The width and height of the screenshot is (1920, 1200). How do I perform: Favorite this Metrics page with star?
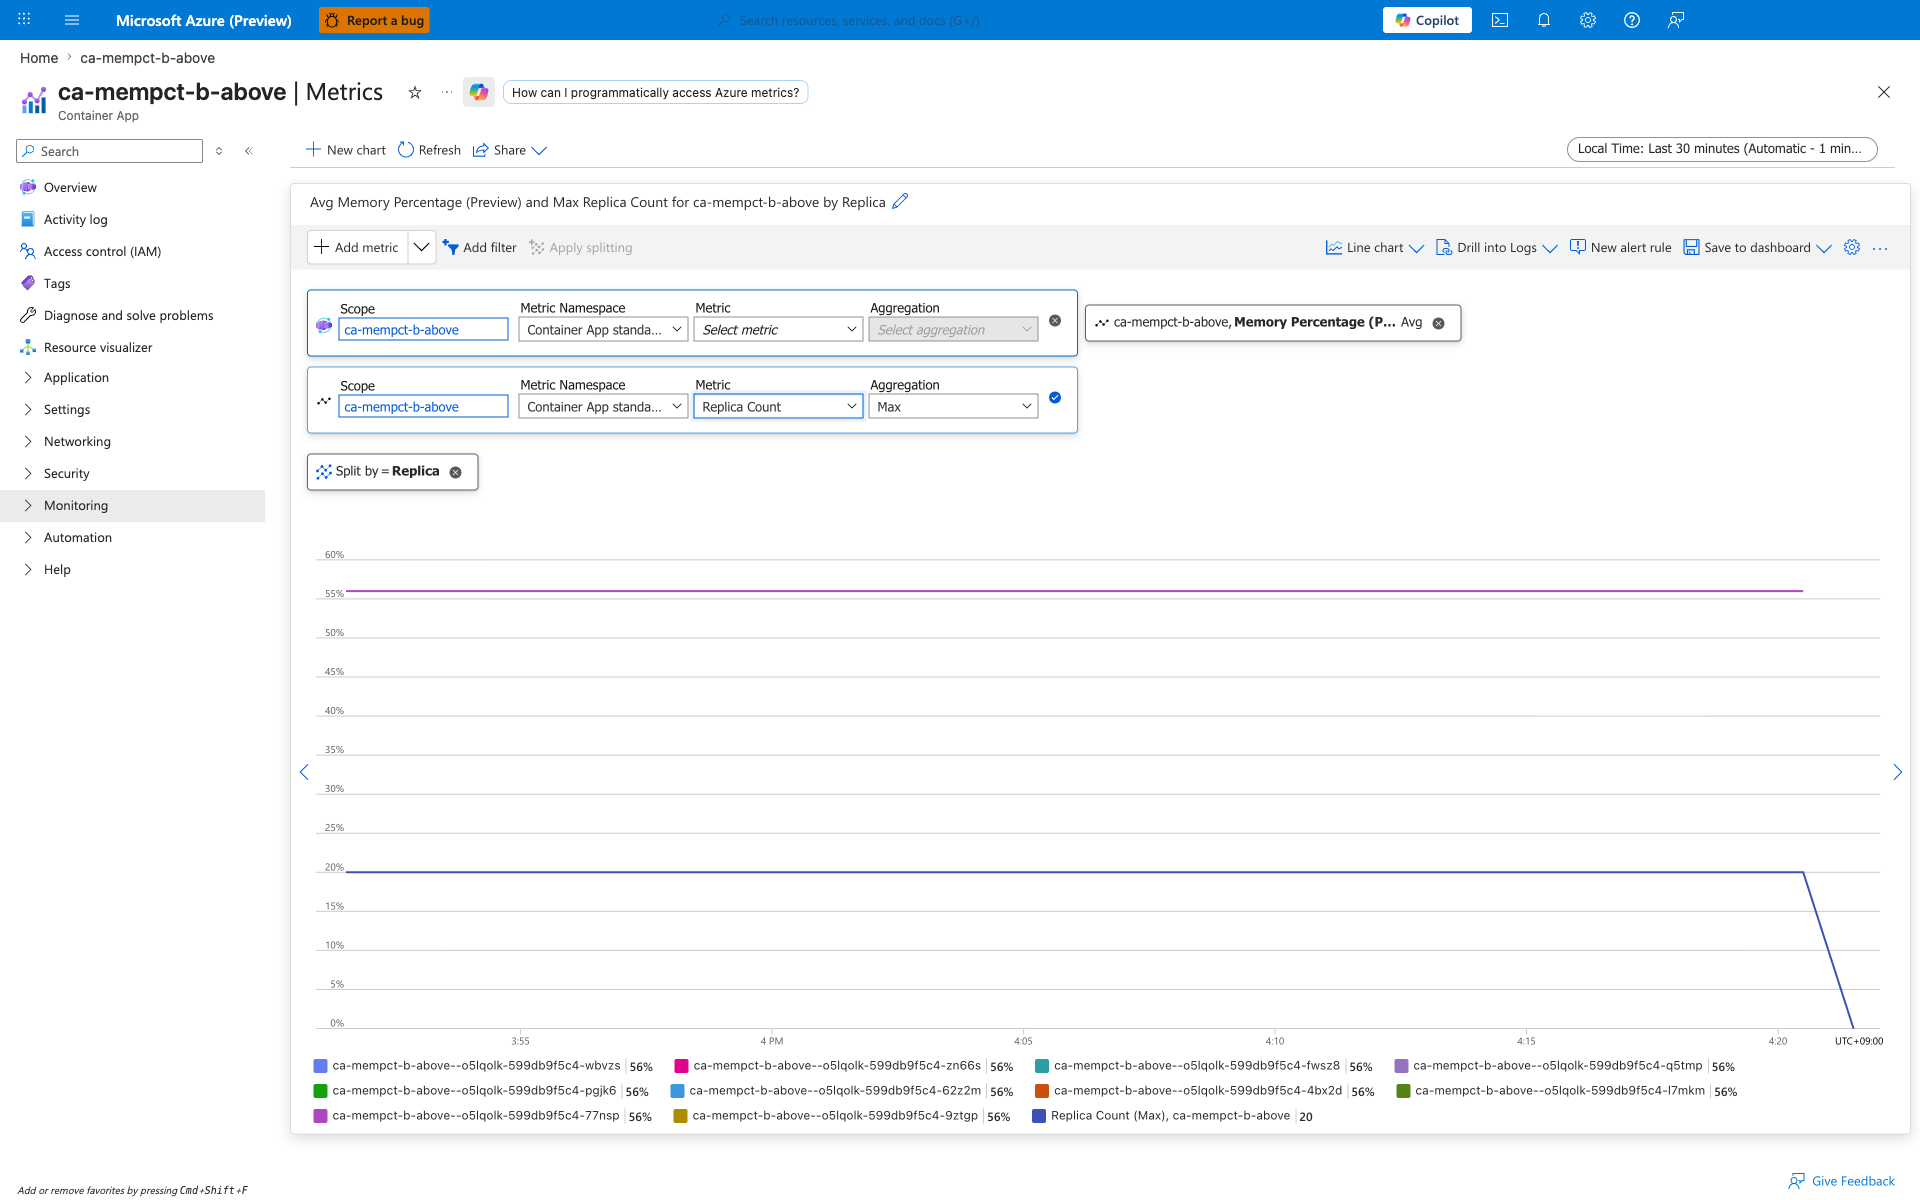415,93
